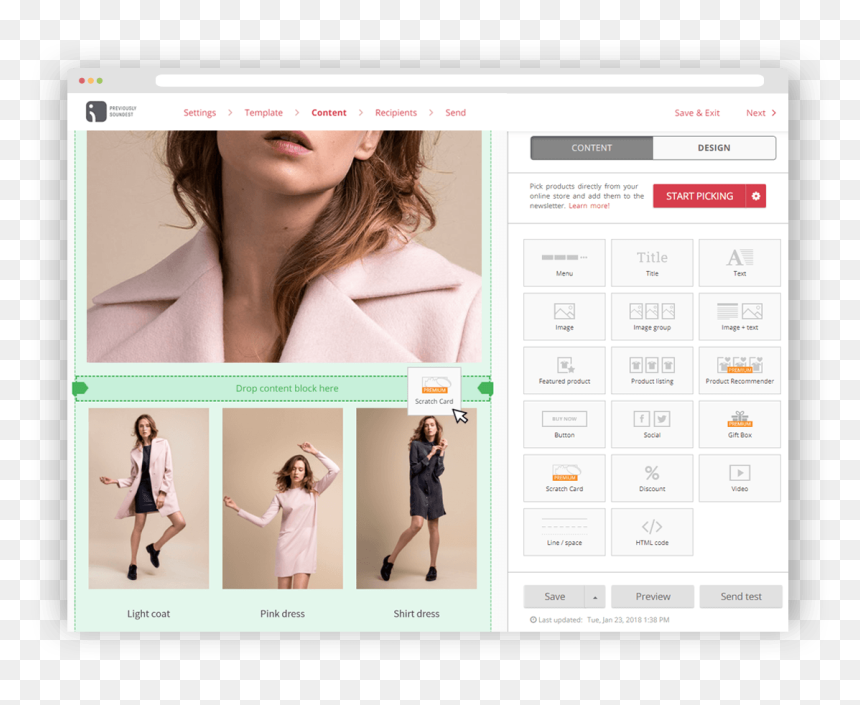Select the Video content block
The height and width of the screenshot is (705, 860).
[739, 478]
